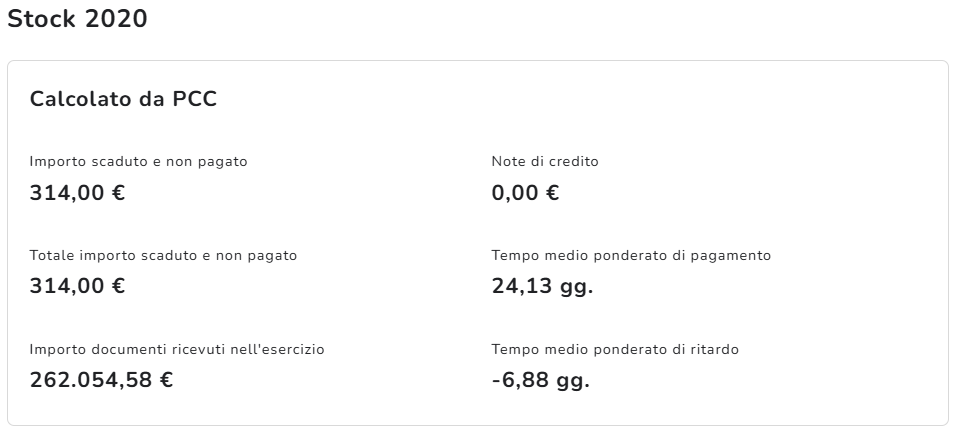Click the euro sign after 262.054,58
The height and width of the screenshot is (437, 958).
pyautogui.click(x=165, y=381)
